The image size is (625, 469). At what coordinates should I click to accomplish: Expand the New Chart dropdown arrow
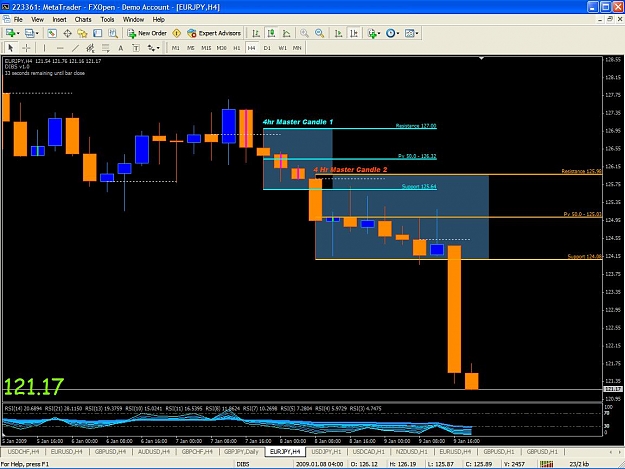coord(18,33)
